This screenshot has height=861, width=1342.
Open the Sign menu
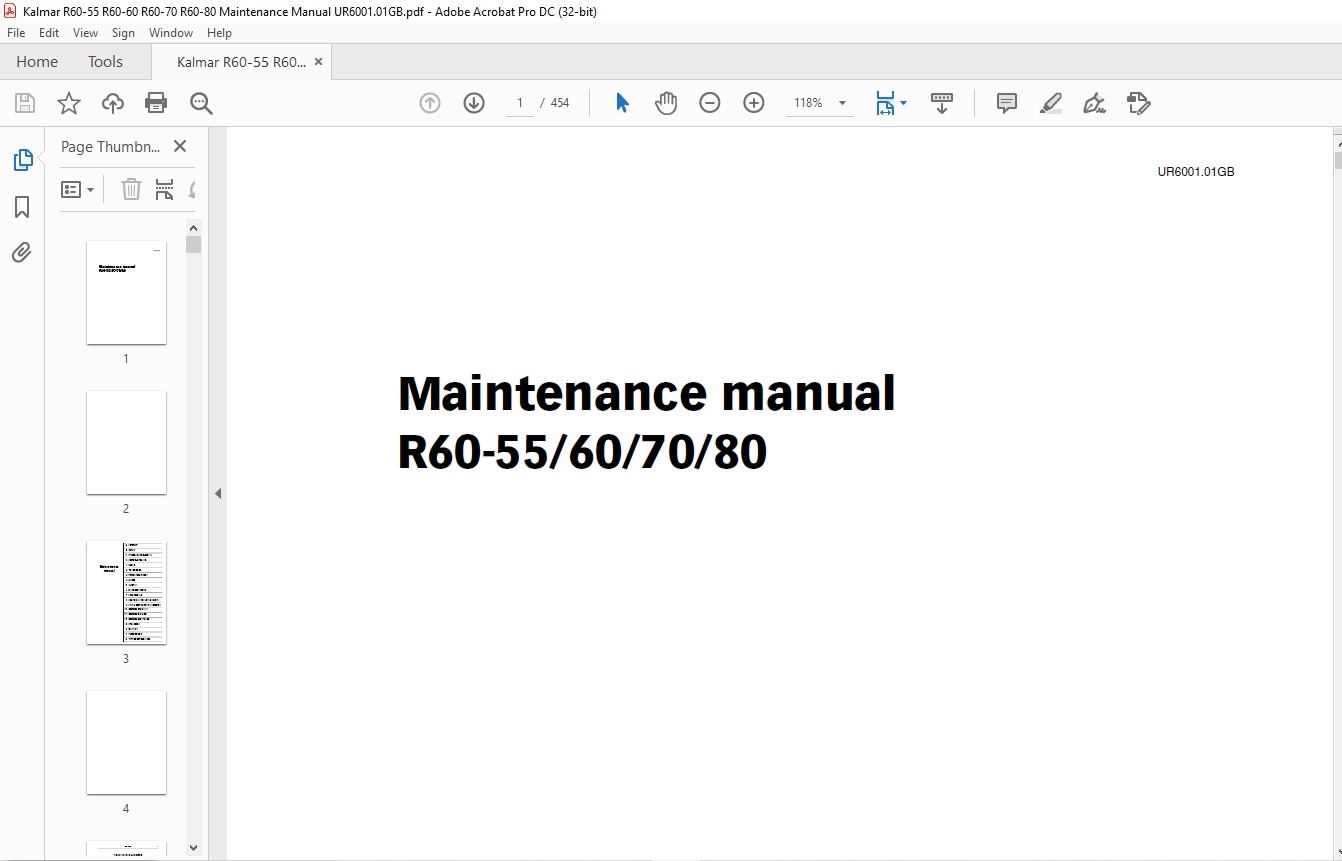[123, 33]
